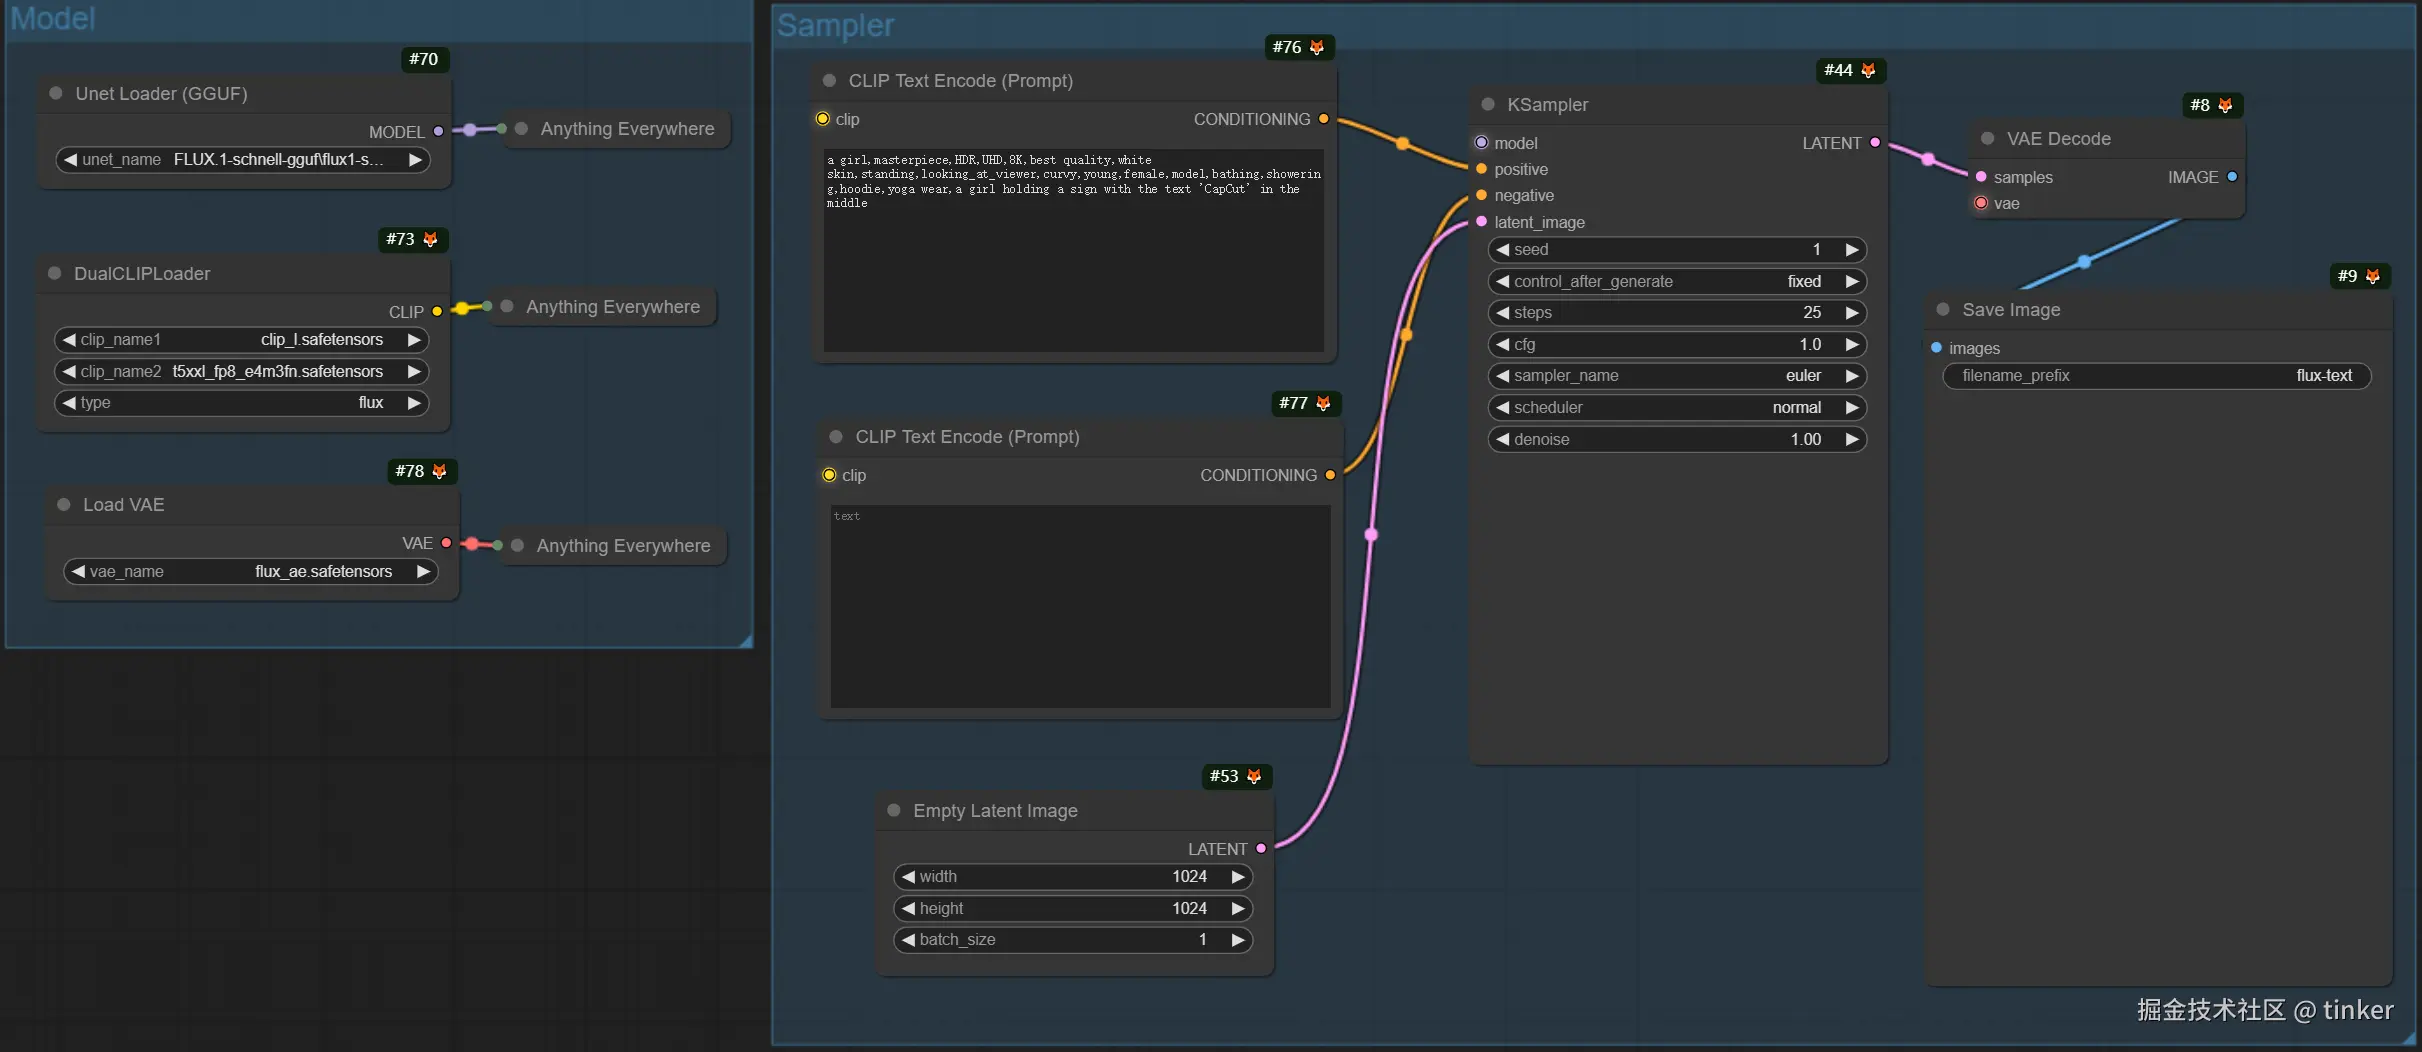Decrease the steps value with left arrow
The image size is (2422, 1052).
1502,313
